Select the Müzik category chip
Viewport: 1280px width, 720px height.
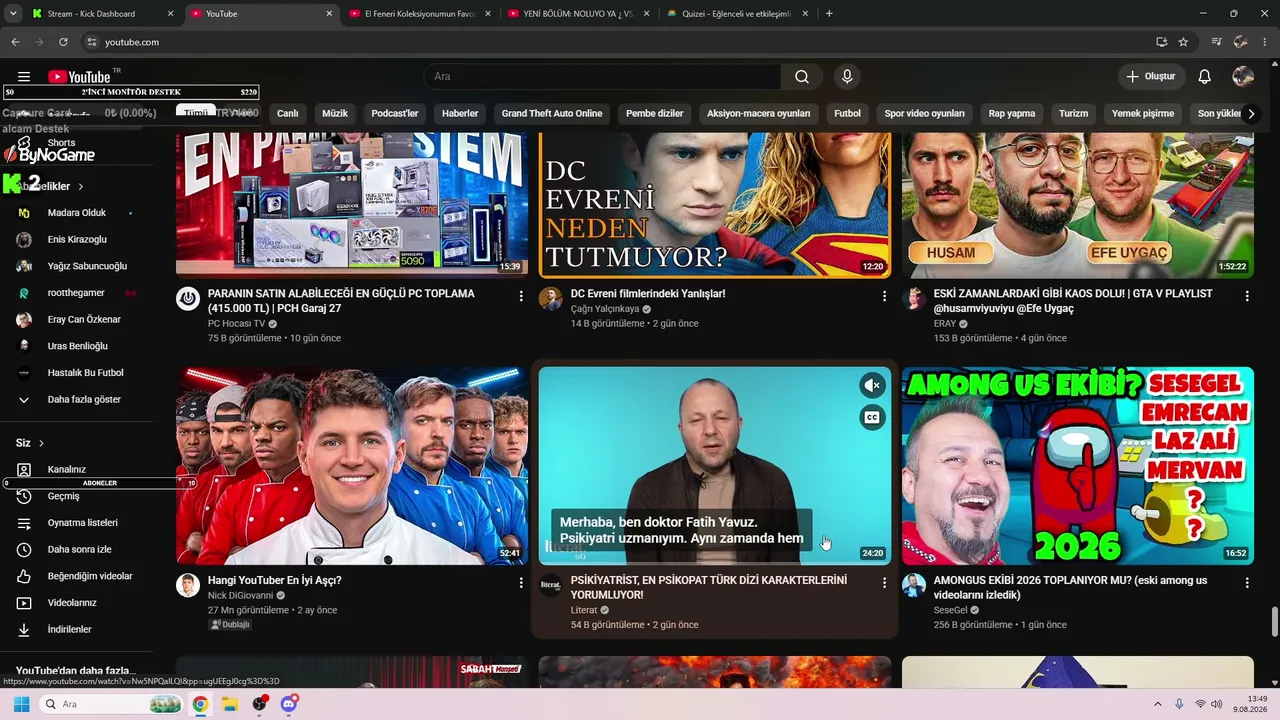(335, 114)
